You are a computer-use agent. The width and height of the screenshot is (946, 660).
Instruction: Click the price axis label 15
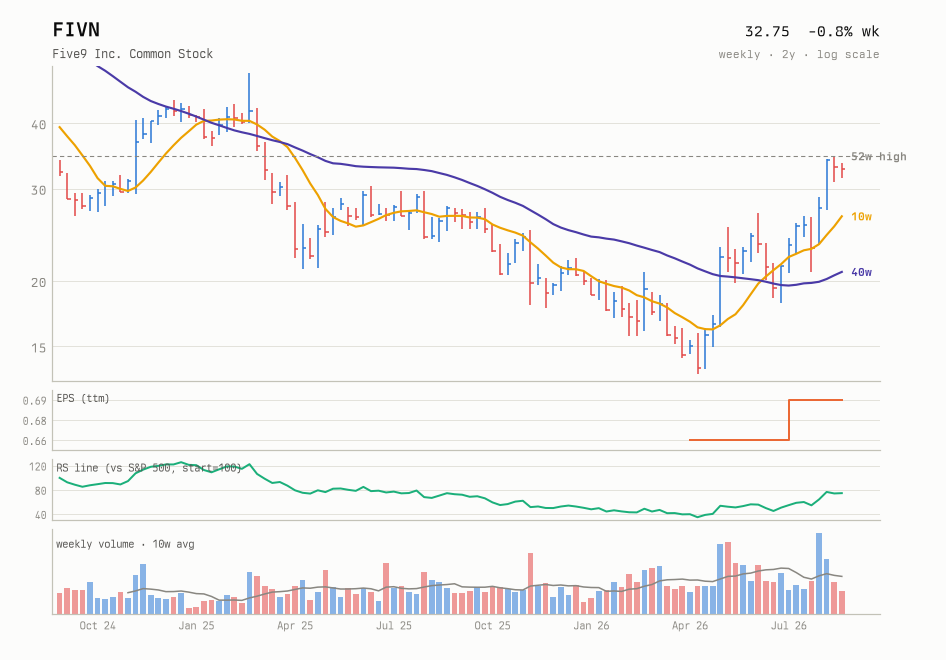pyautogui.click(x=39, y=347)
